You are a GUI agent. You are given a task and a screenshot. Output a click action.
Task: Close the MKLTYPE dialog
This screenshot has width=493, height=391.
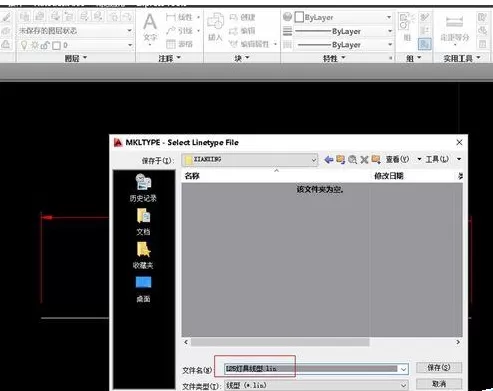(x=459, y=142)
